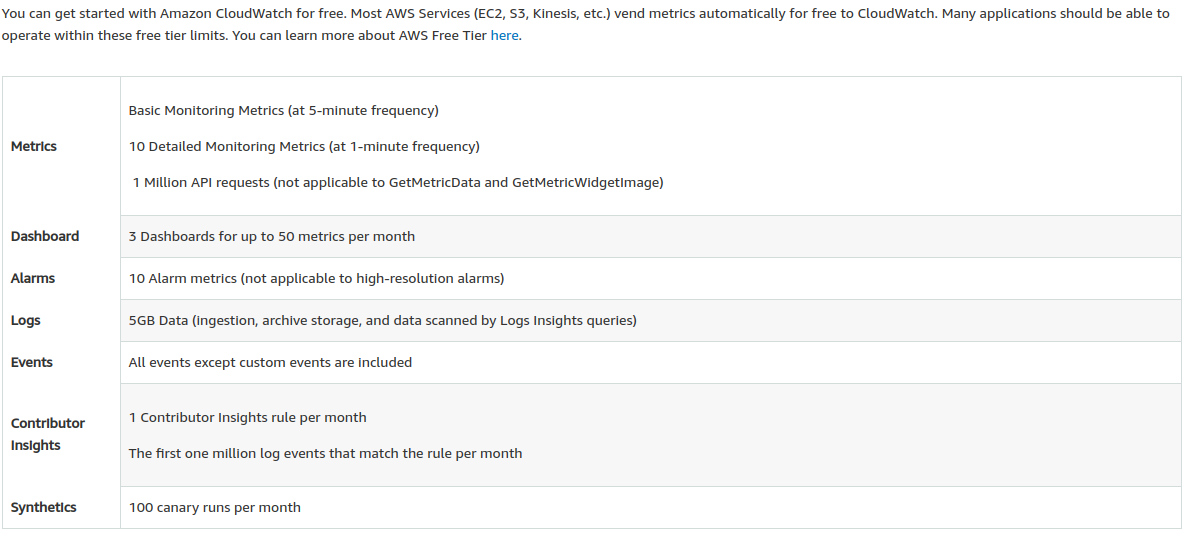1187x533 pixels.
Task: Select the 5GB Data logs description
Action: tap(383, 320)
